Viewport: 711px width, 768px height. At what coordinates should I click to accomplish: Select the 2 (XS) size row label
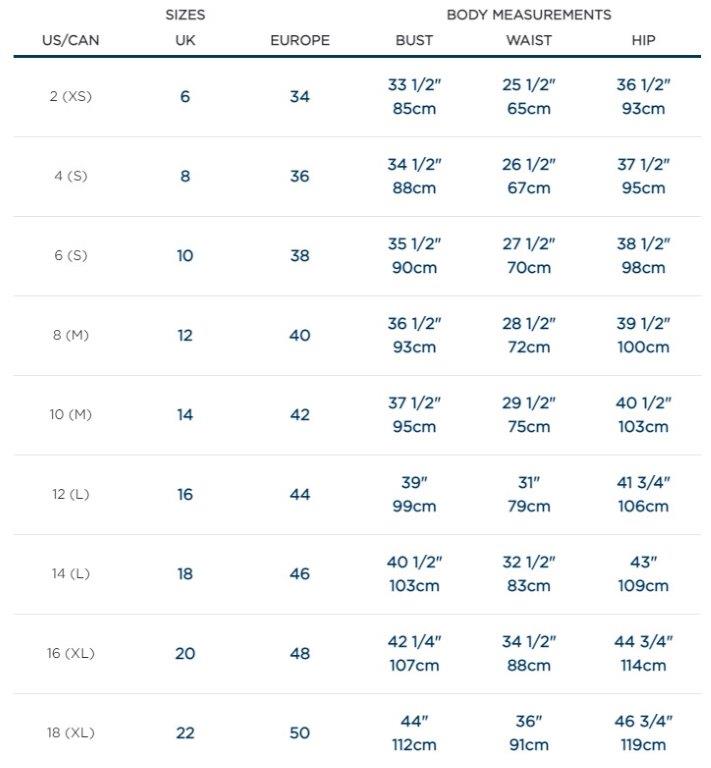70,97
